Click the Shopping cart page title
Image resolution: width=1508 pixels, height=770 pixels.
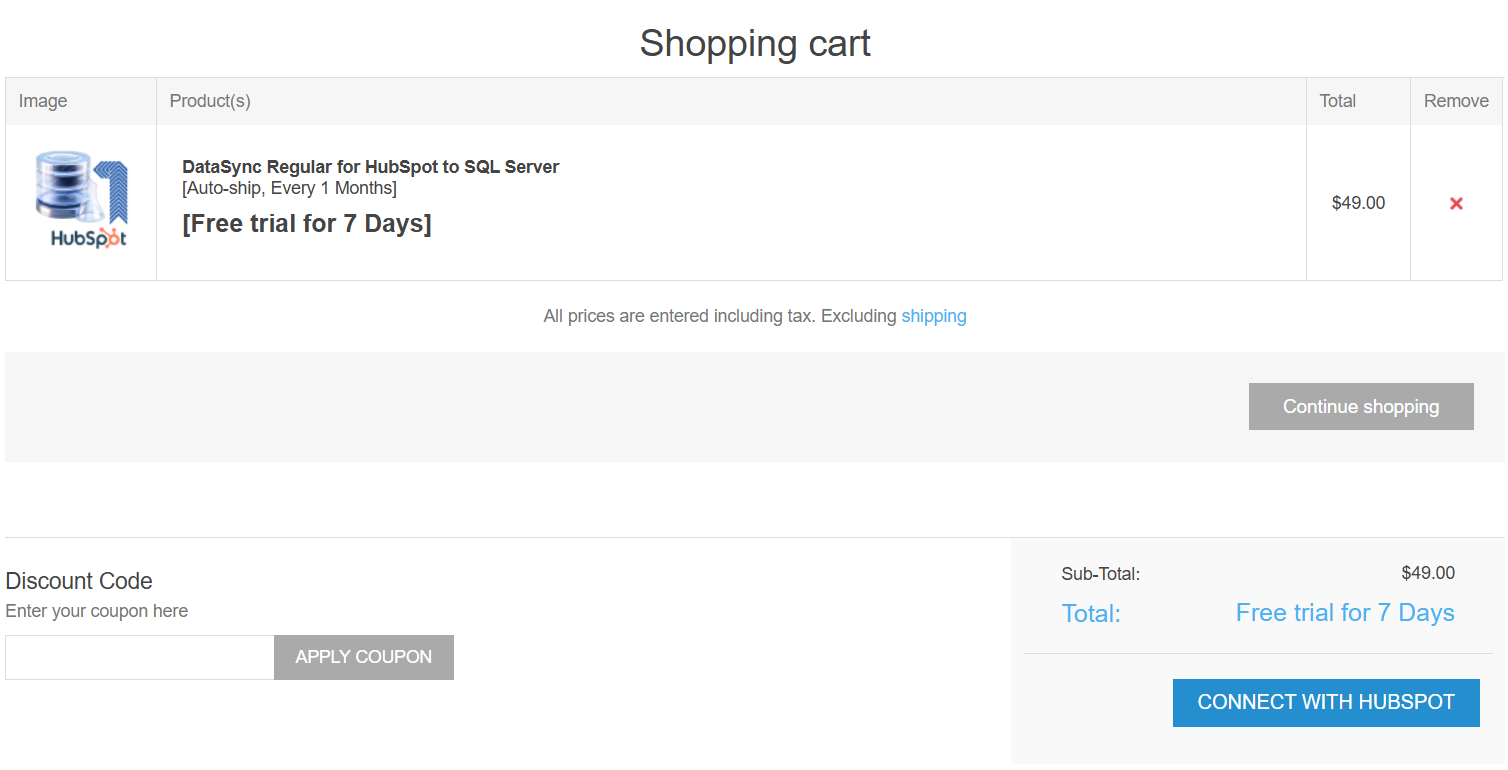point(755,43)
